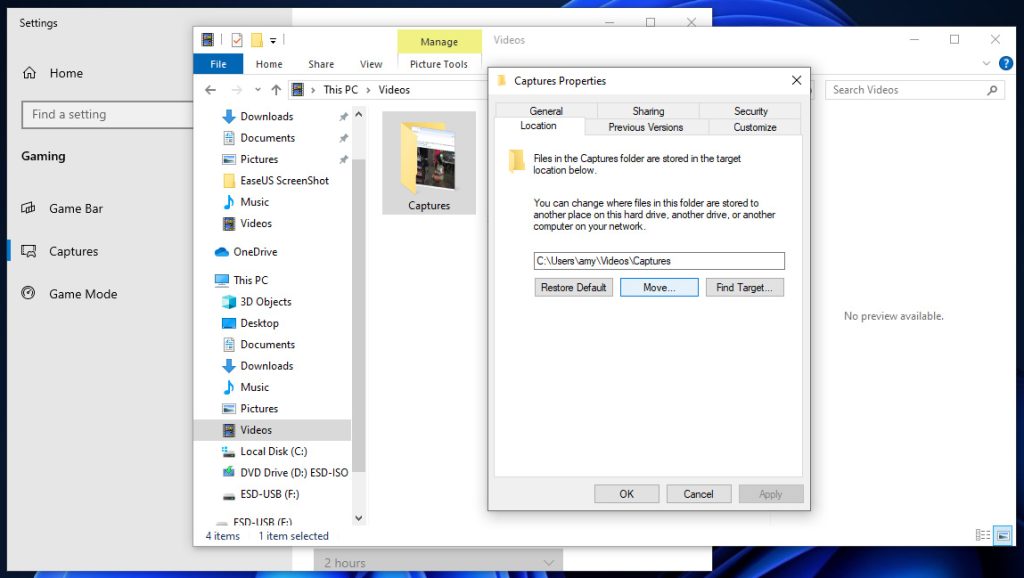1024x578 pixels.
Task: Open Pictures under This PC
Action: click(x=259, y=409)
